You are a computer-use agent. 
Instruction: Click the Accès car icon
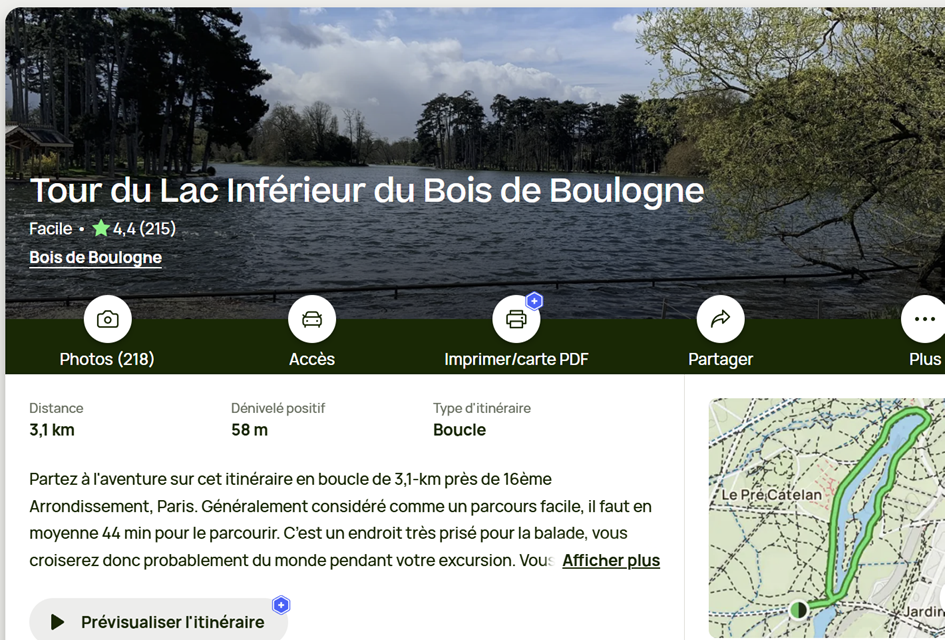tap(312, 320)
